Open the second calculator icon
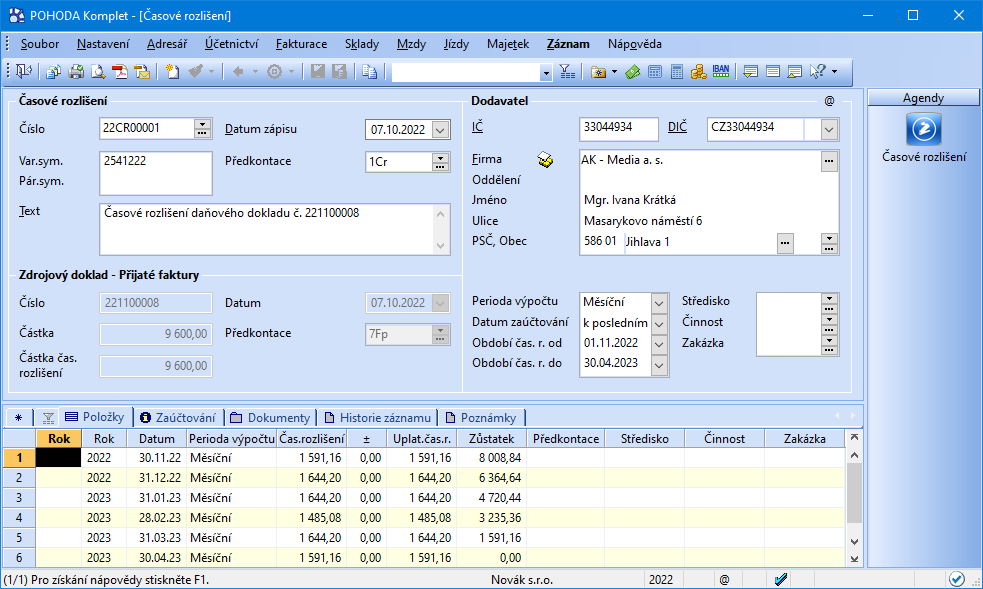The height and width of the screenshot is (589, 983). point(676,72)
